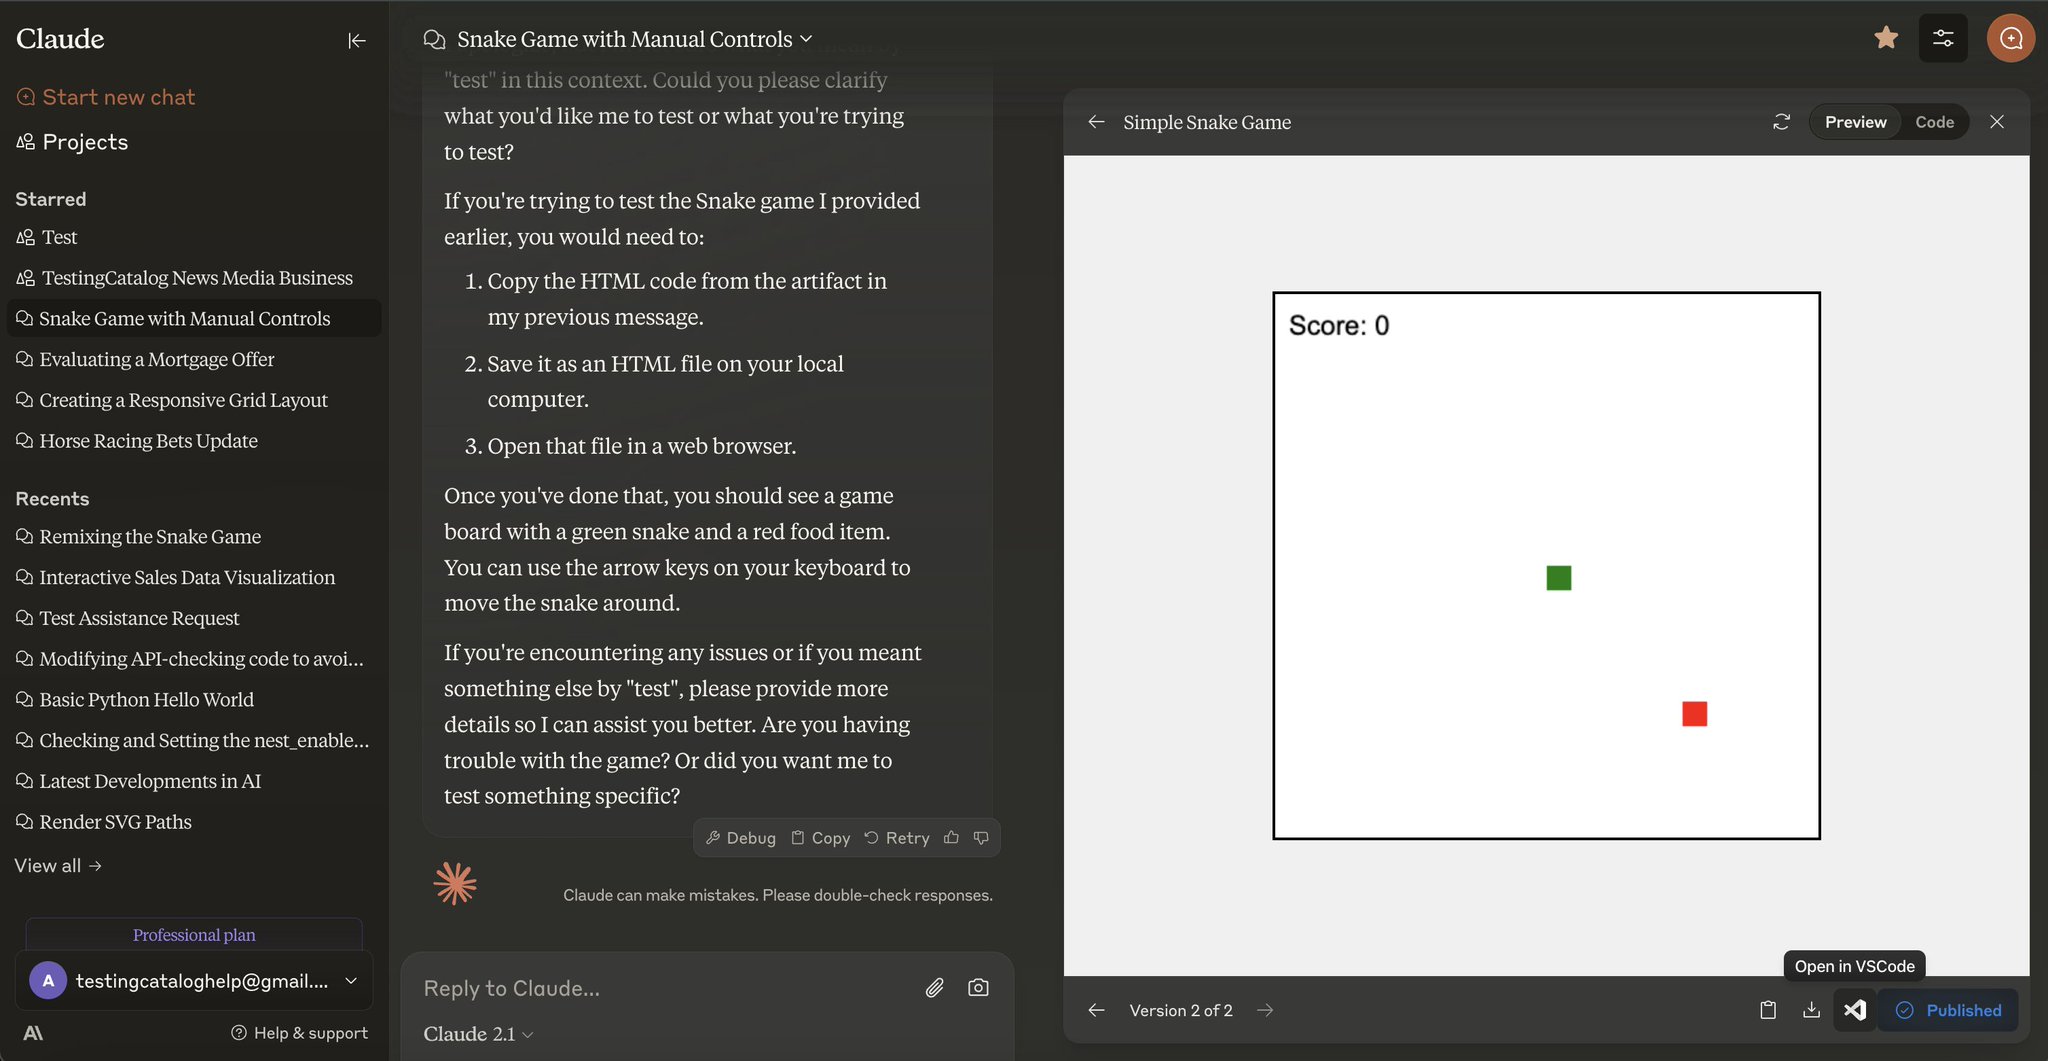Click the Recents section heading
The height and width of the screenshot is (1061, 2048).
pos(52,499)
